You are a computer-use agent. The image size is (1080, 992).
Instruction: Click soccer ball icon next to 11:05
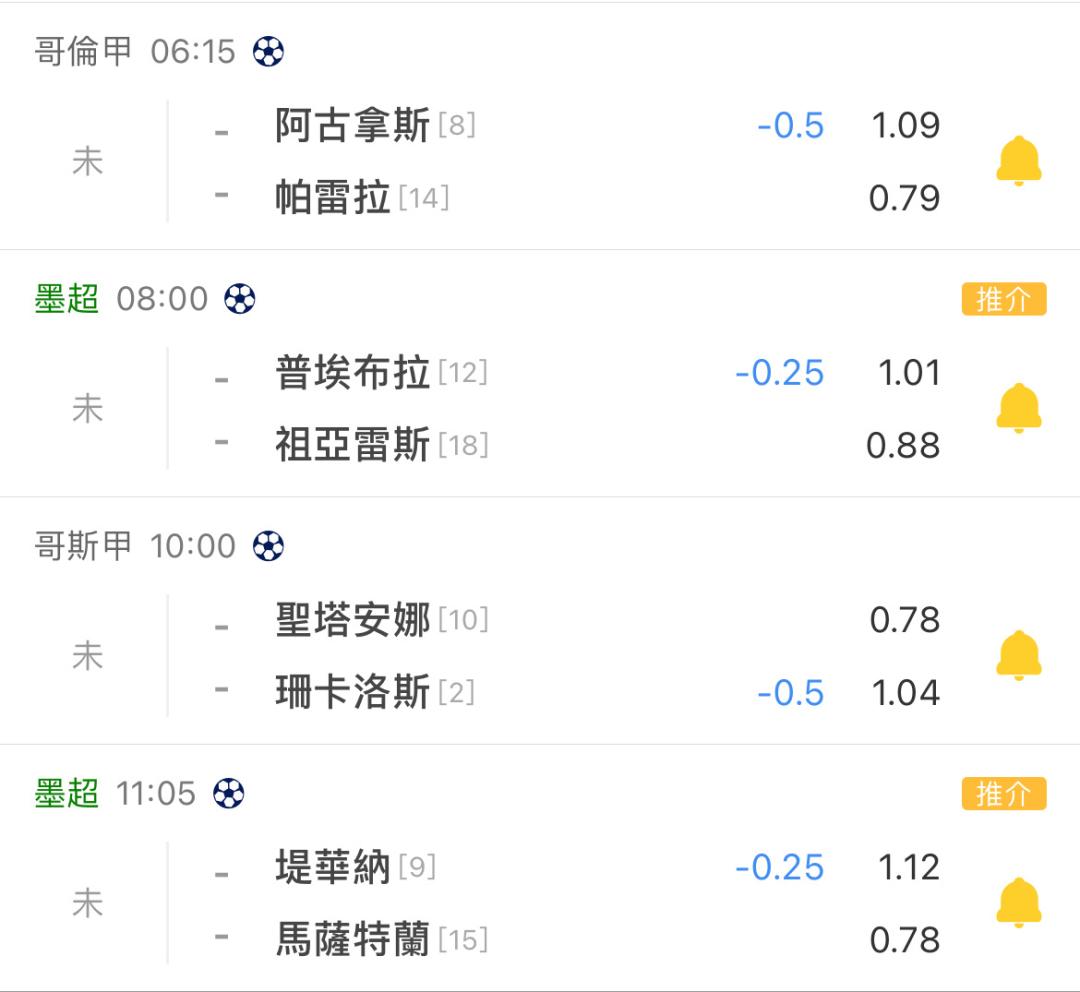(229, 794)
